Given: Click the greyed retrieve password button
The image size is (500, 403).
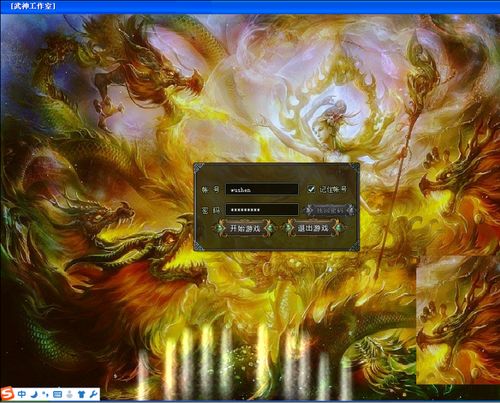Looking at the screenshot, I should coord(329,210).
